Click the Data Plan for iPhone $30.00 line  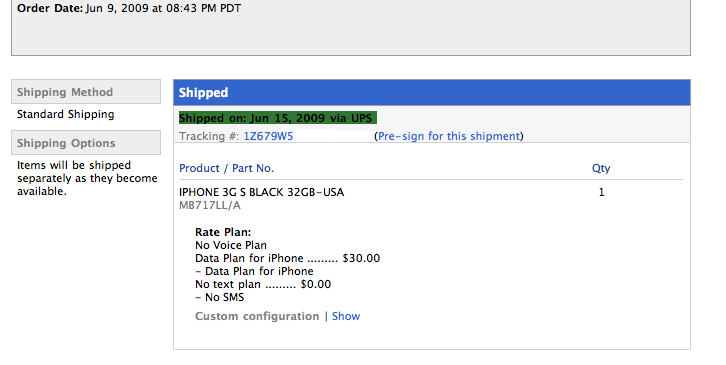[288, 258]
